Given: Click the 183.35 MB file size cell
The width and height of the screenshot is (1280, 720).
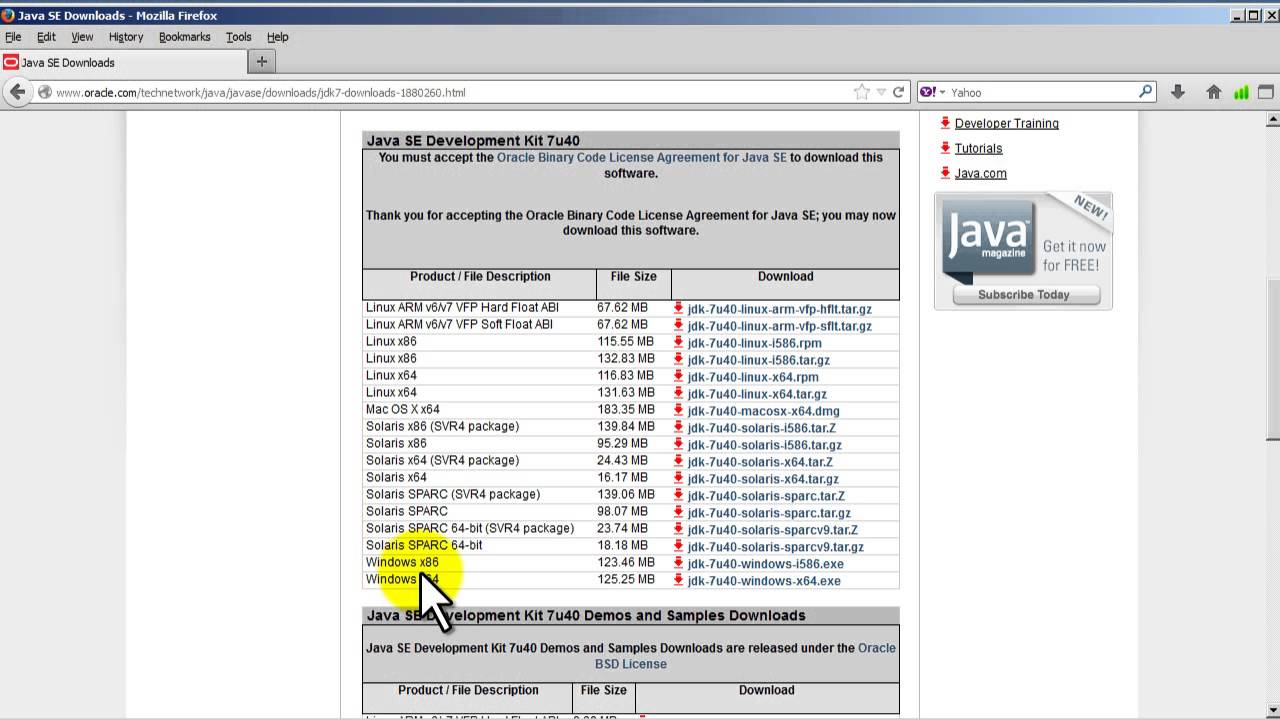Looking at the screenshot, I should 625,409.
